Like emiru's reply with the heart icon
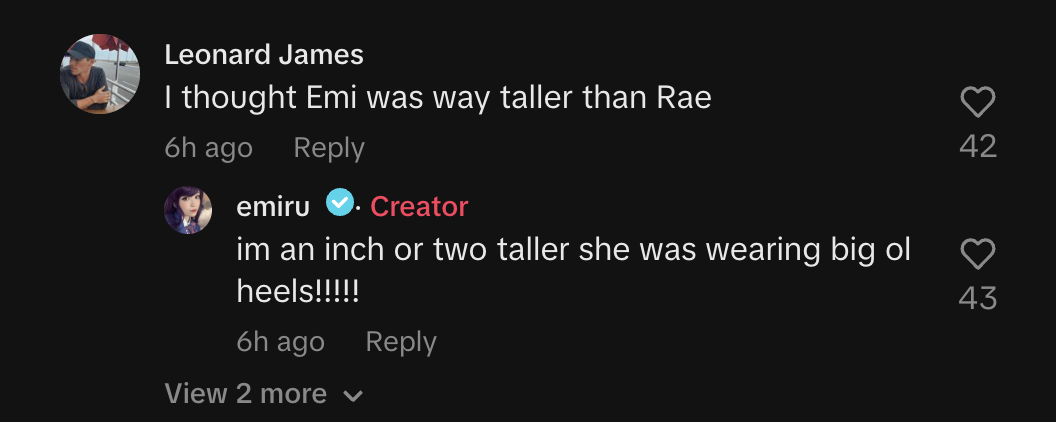Screen dimensions: 1056x422 pos(977,255)
